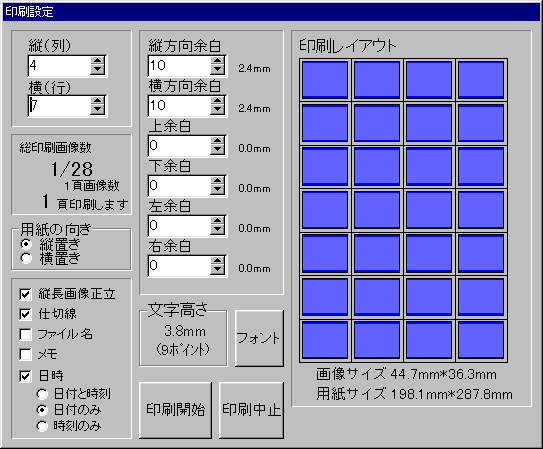
Task: Increase 縦方向余白 value with up arrow
Action: point(217,61)
